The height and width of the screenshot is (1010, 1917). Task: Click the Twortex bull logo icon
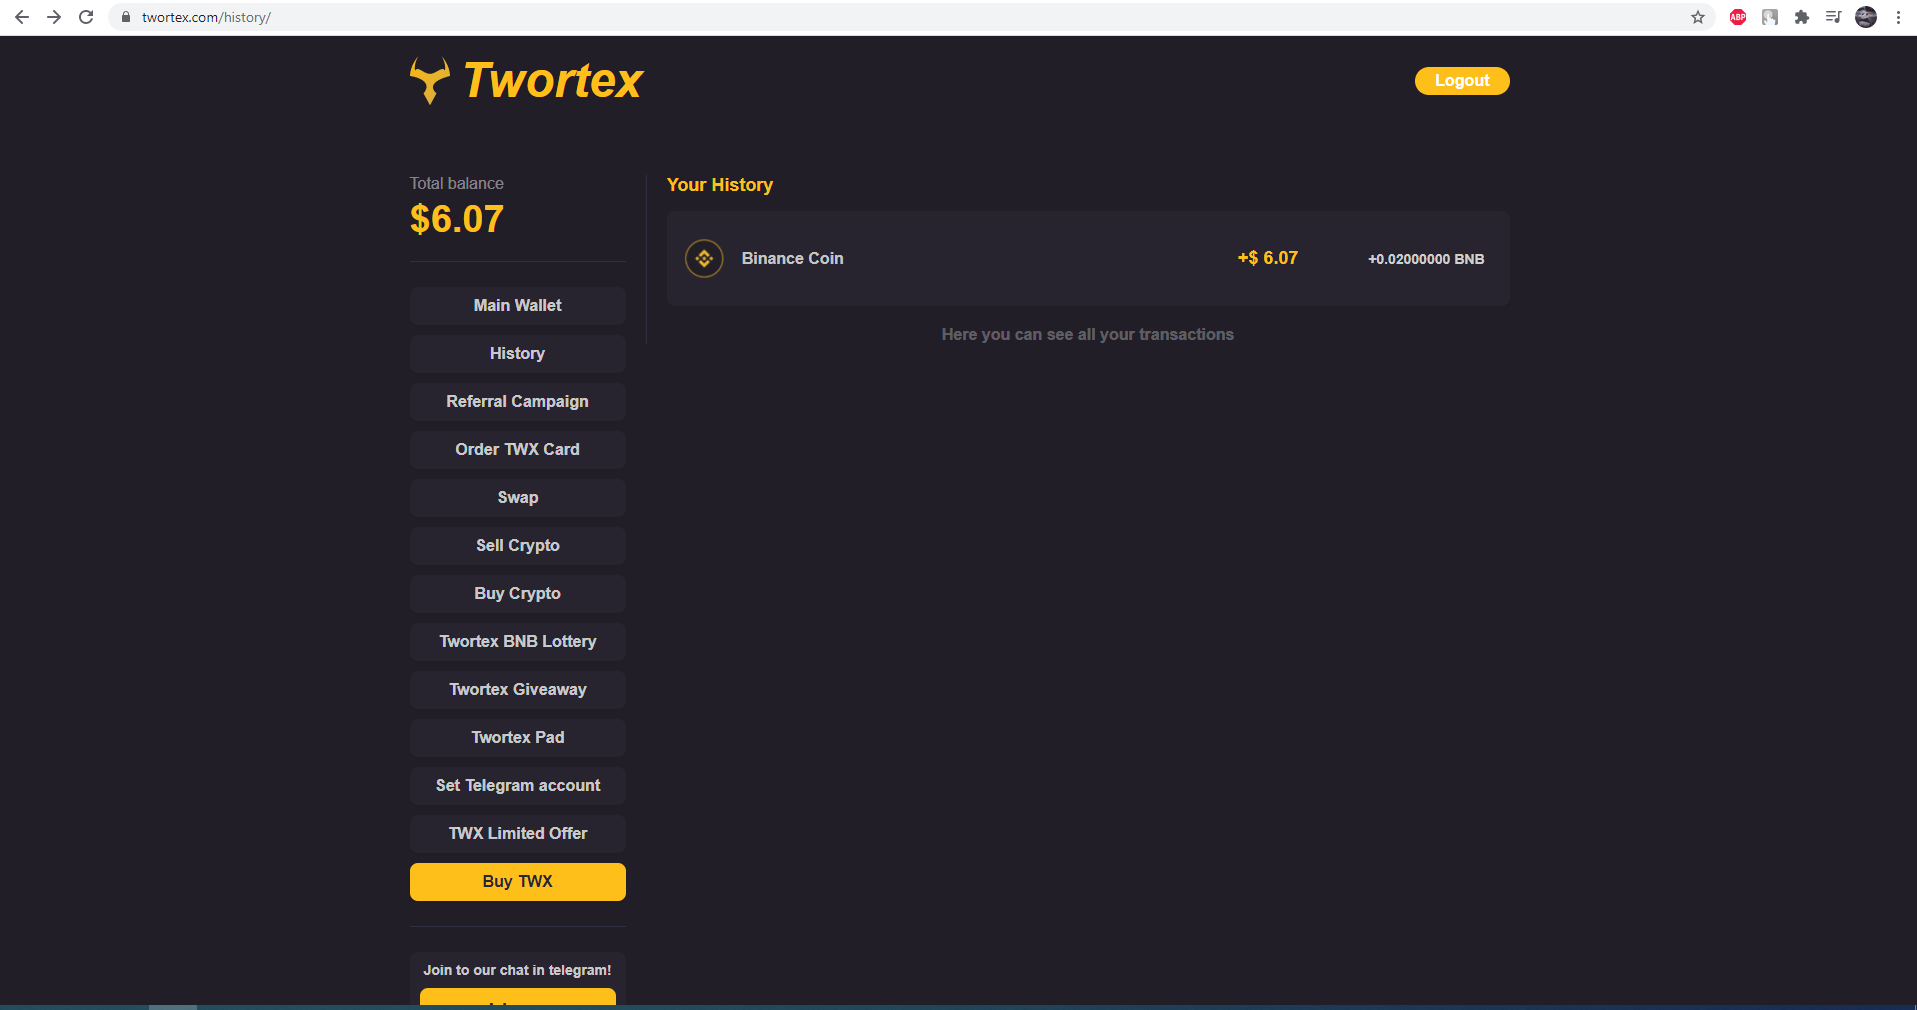(x=430, y=80)
